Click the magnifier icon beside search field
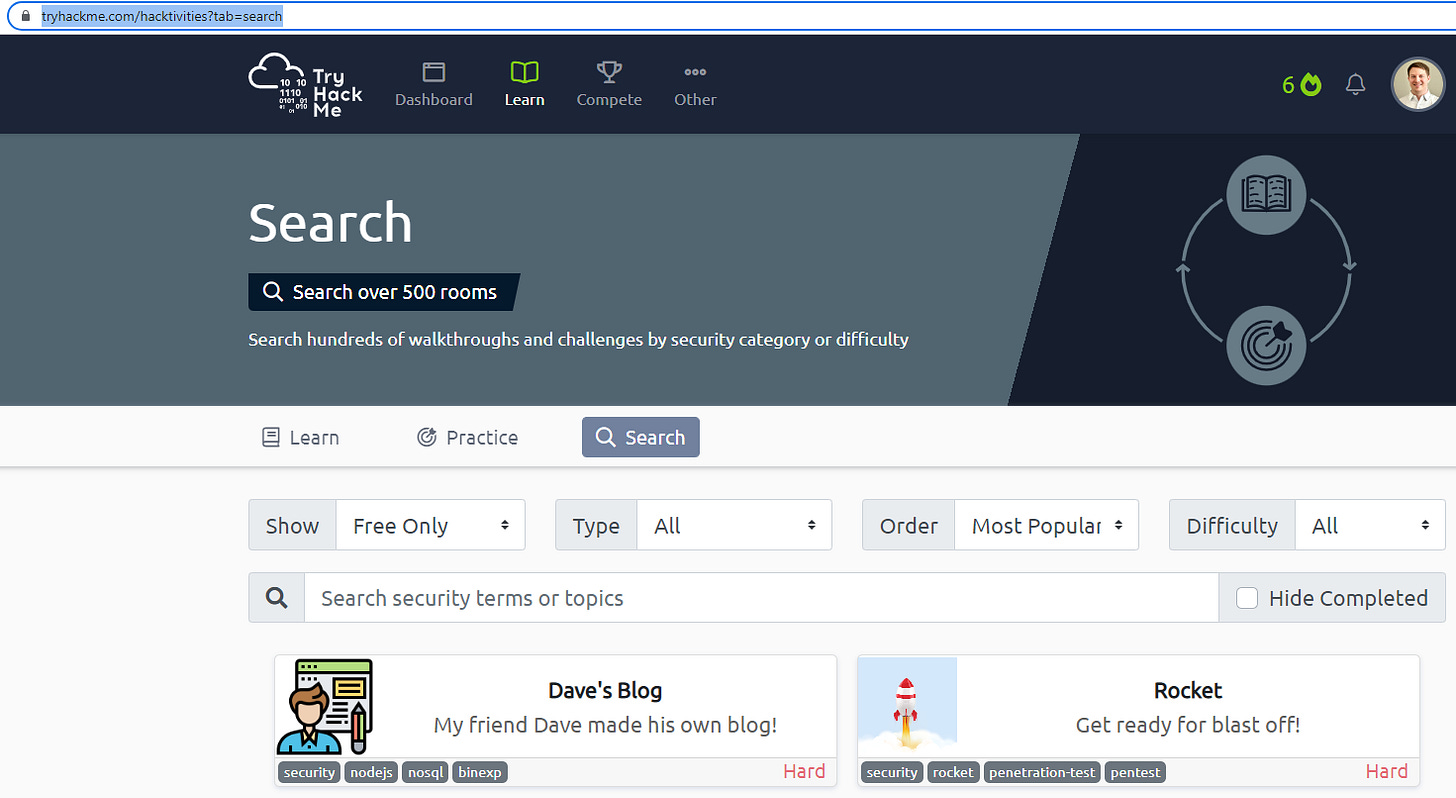This screenshot has width=1456, height=798. point(276,598)
